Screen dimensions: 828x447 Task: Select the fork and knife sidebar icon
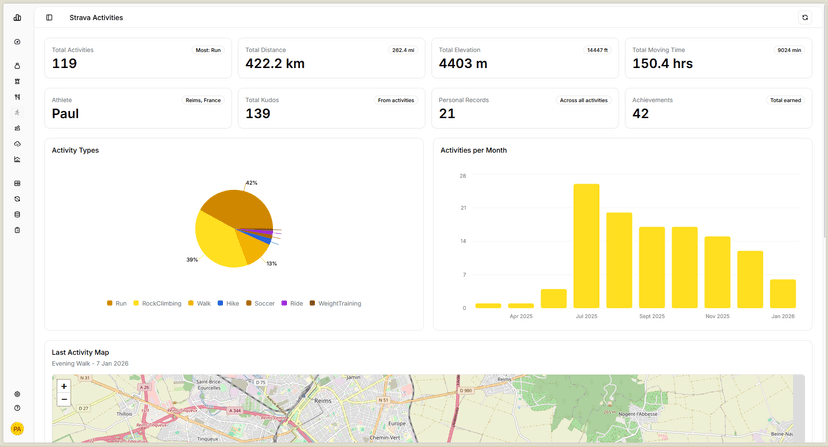click(x=17, y=97)
